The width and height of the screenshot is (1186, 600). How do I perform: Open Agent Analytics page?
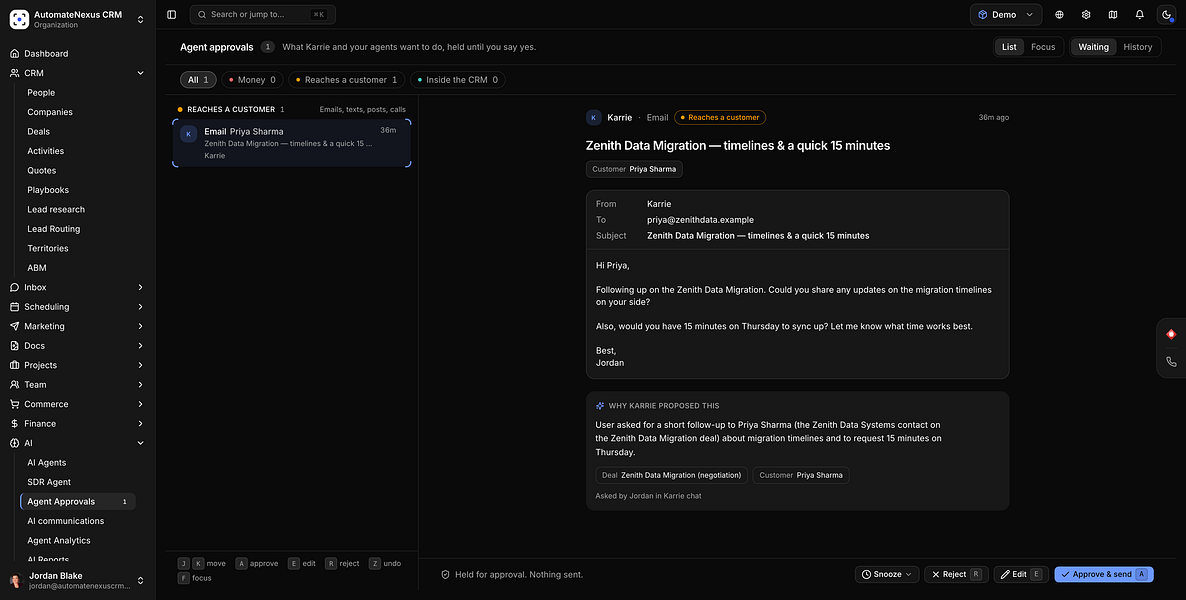coord(59,541)
